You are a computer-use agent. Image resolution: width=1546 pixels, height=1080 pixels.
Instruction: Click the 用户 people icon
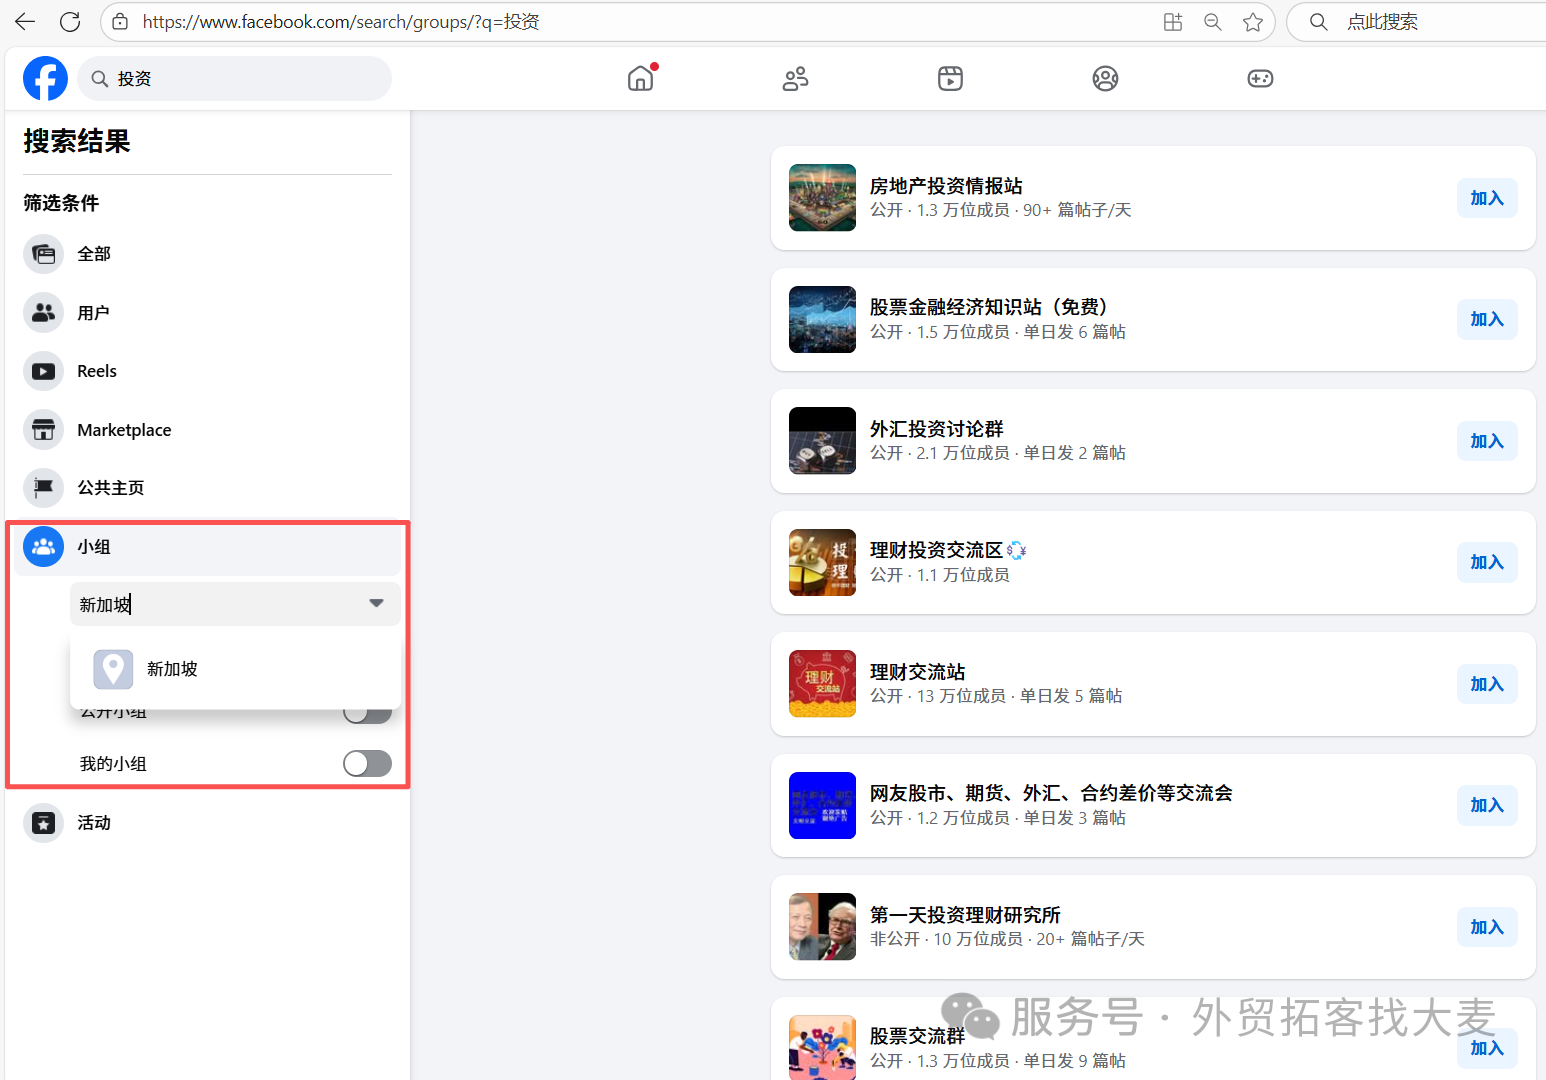[x=43, y=313]
